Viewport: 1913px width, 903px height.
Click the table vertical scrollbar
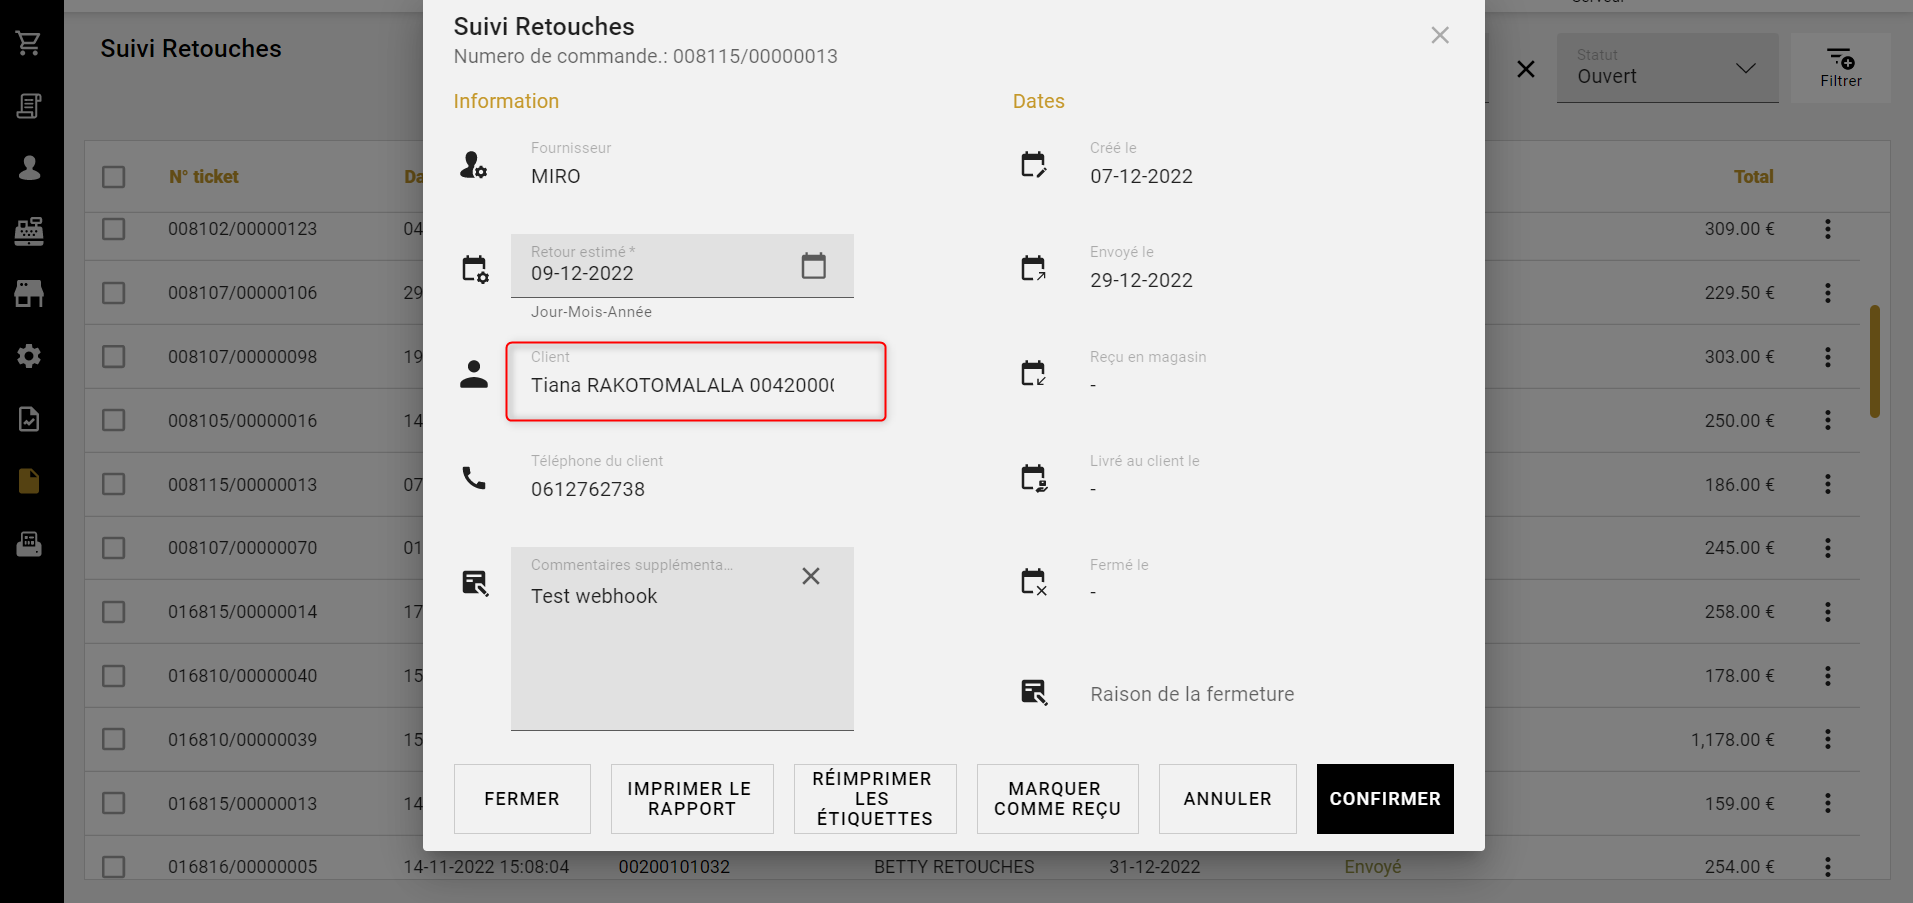pyautogui.click(x=1874, y=361)
